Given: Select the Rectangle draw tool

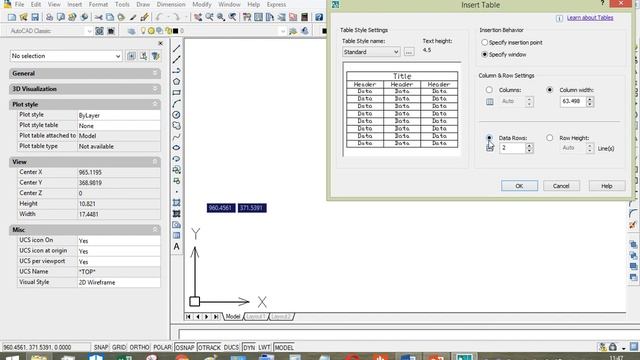Looking at the screenshot, I should (x=176, y=93).
